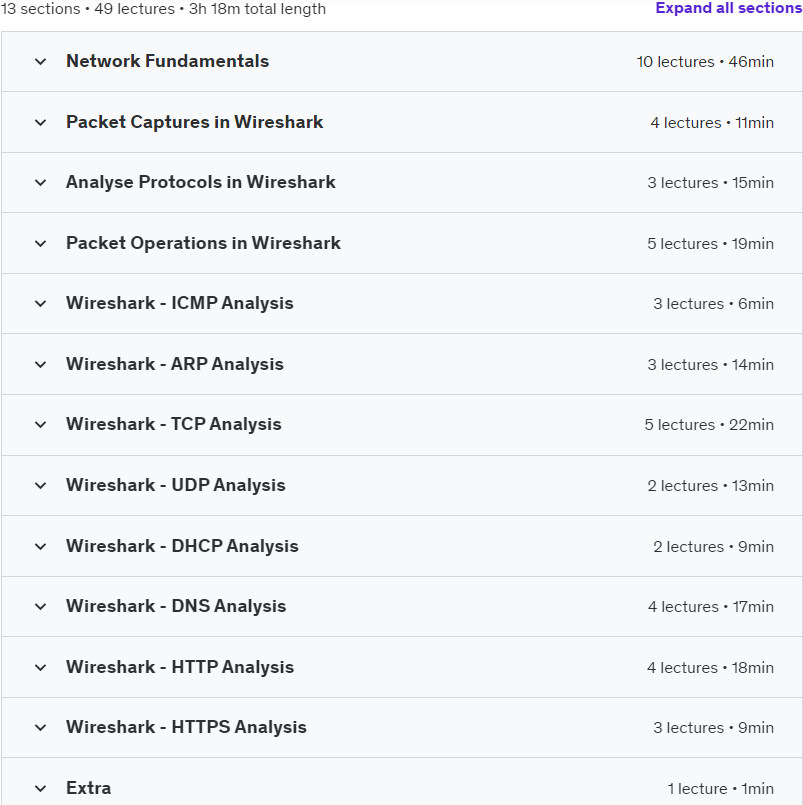Screen dimensions: 803x805
Task: Open Analyse Protocols in Wireshark title
Action: point(201,182)
